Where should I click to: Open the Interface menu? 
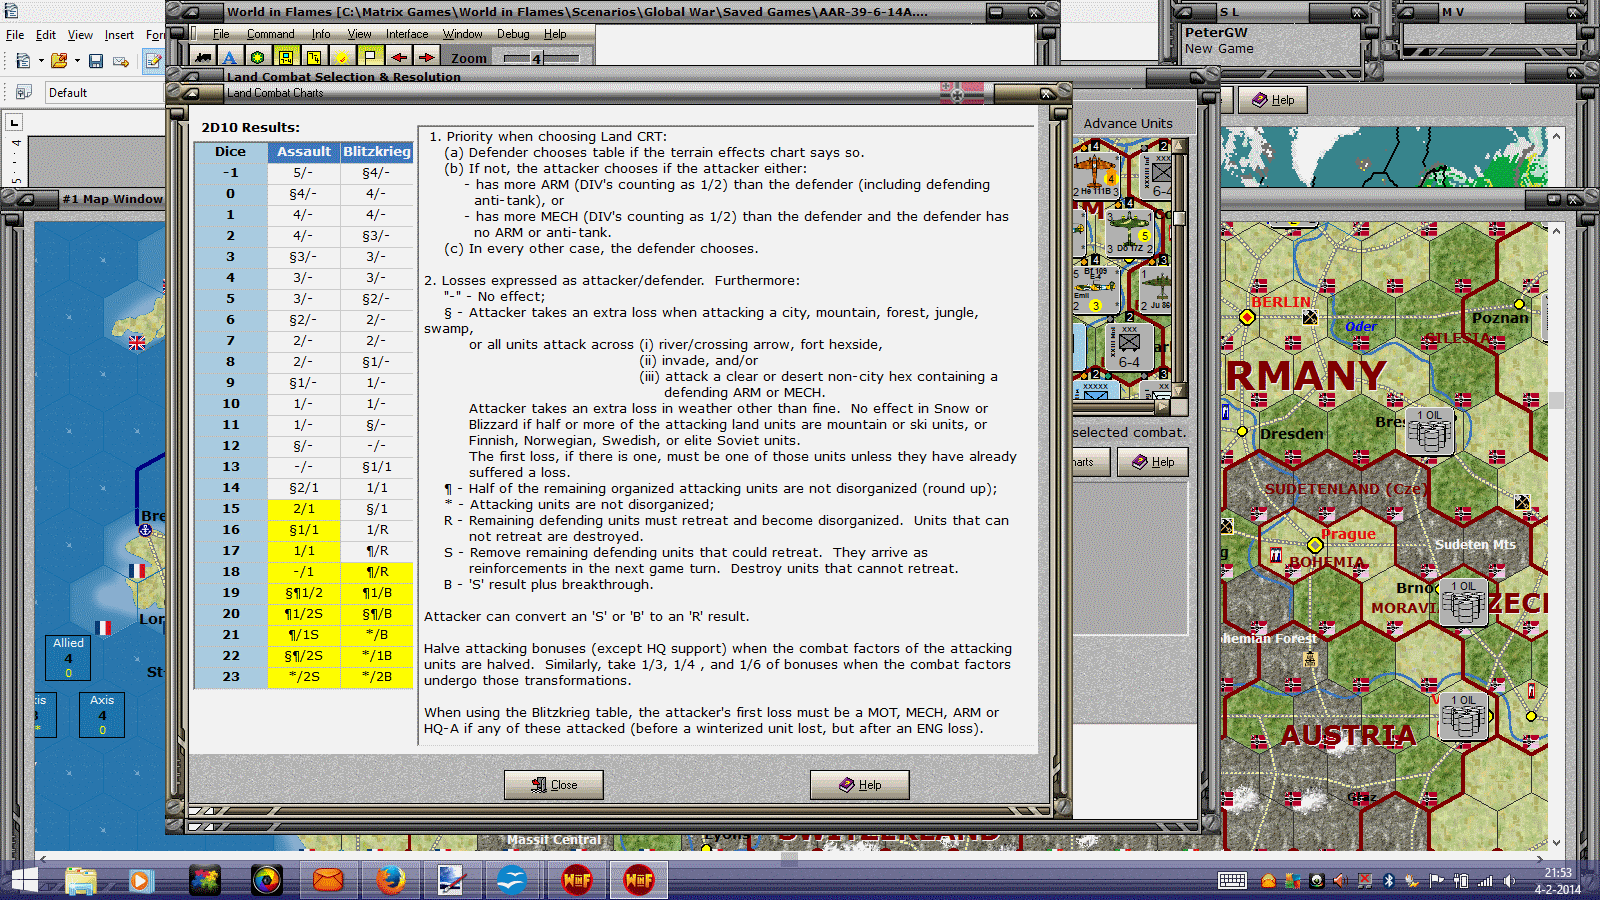pos(407,34)
